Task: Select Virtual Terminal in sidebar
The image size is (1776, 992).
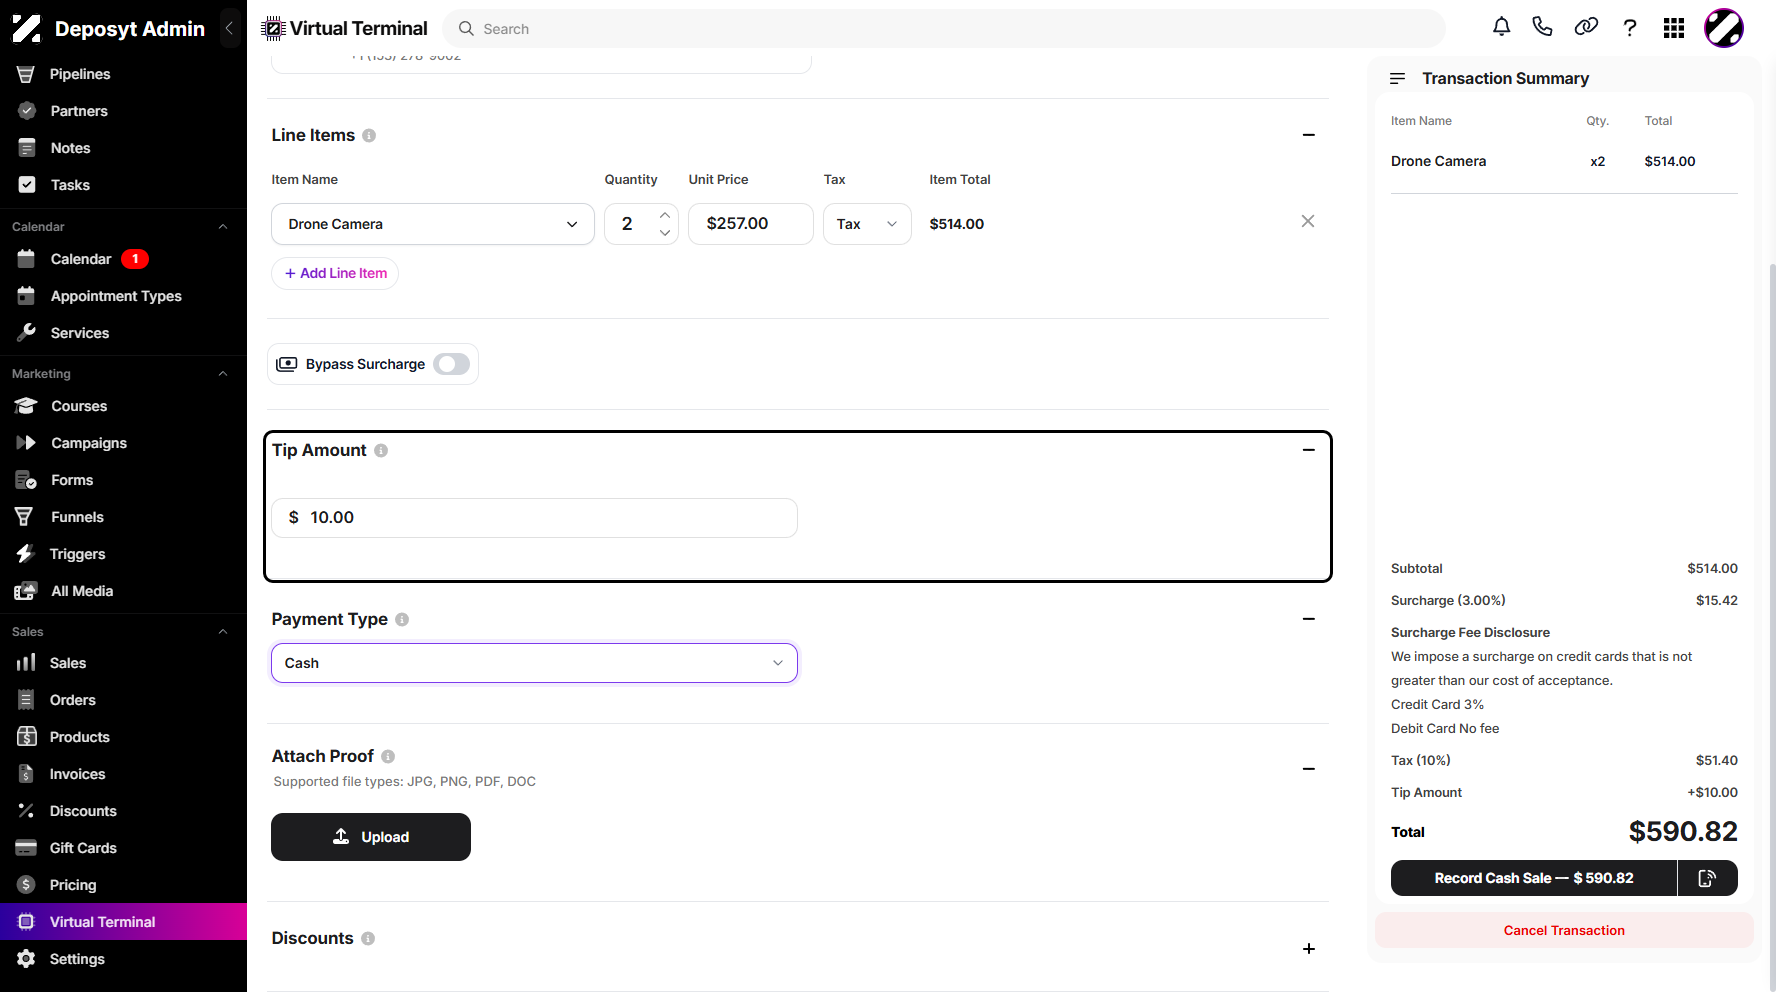Action: pyautogui.click(x=123, y=922)
